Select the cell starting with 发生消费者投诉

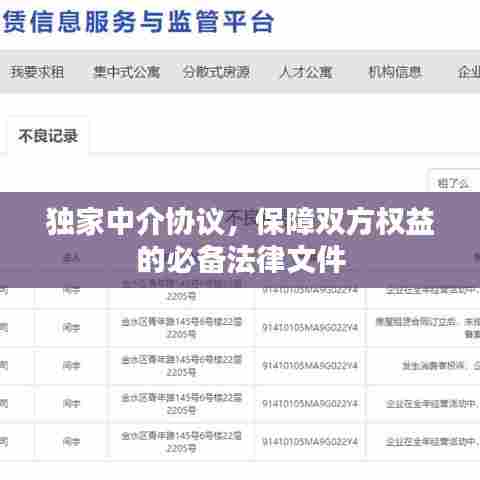click(x=423, y=366)
